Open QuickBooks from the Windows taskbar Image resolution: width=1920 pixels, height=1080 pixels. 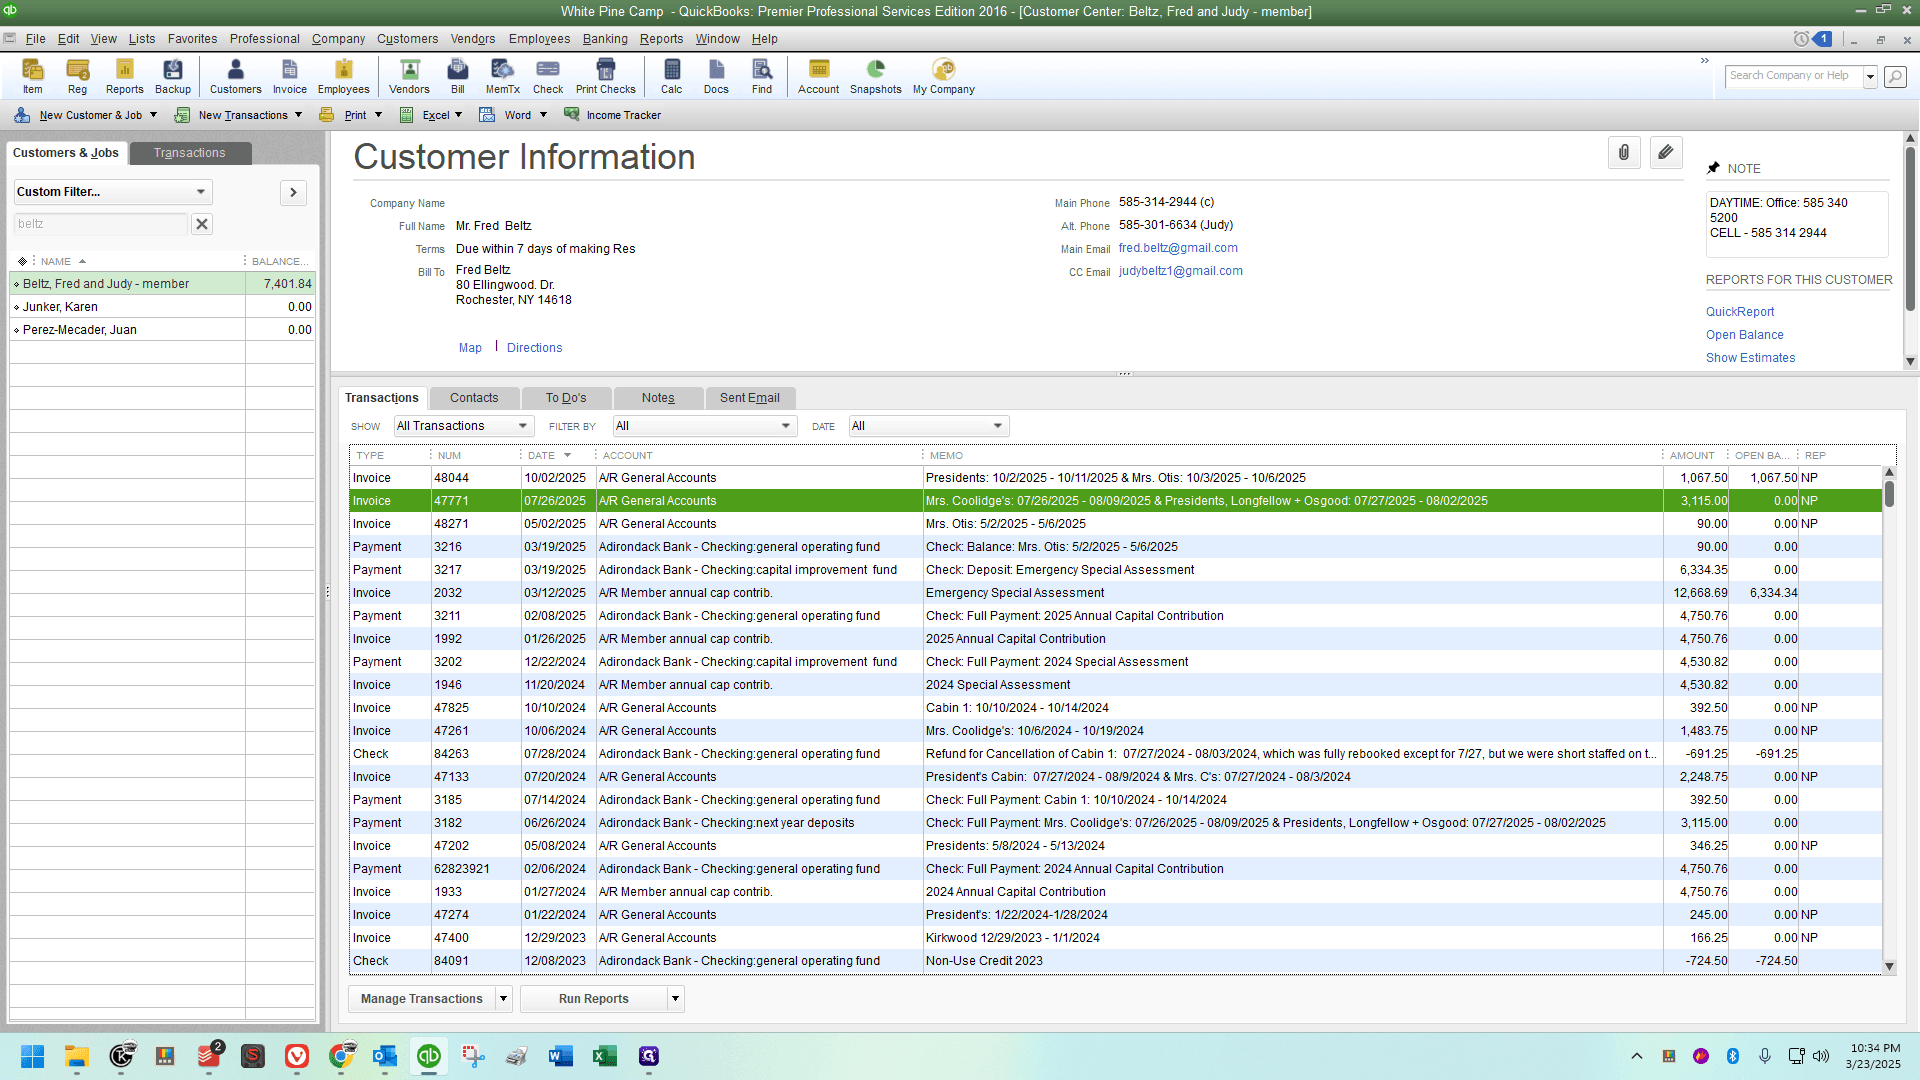429,1056
